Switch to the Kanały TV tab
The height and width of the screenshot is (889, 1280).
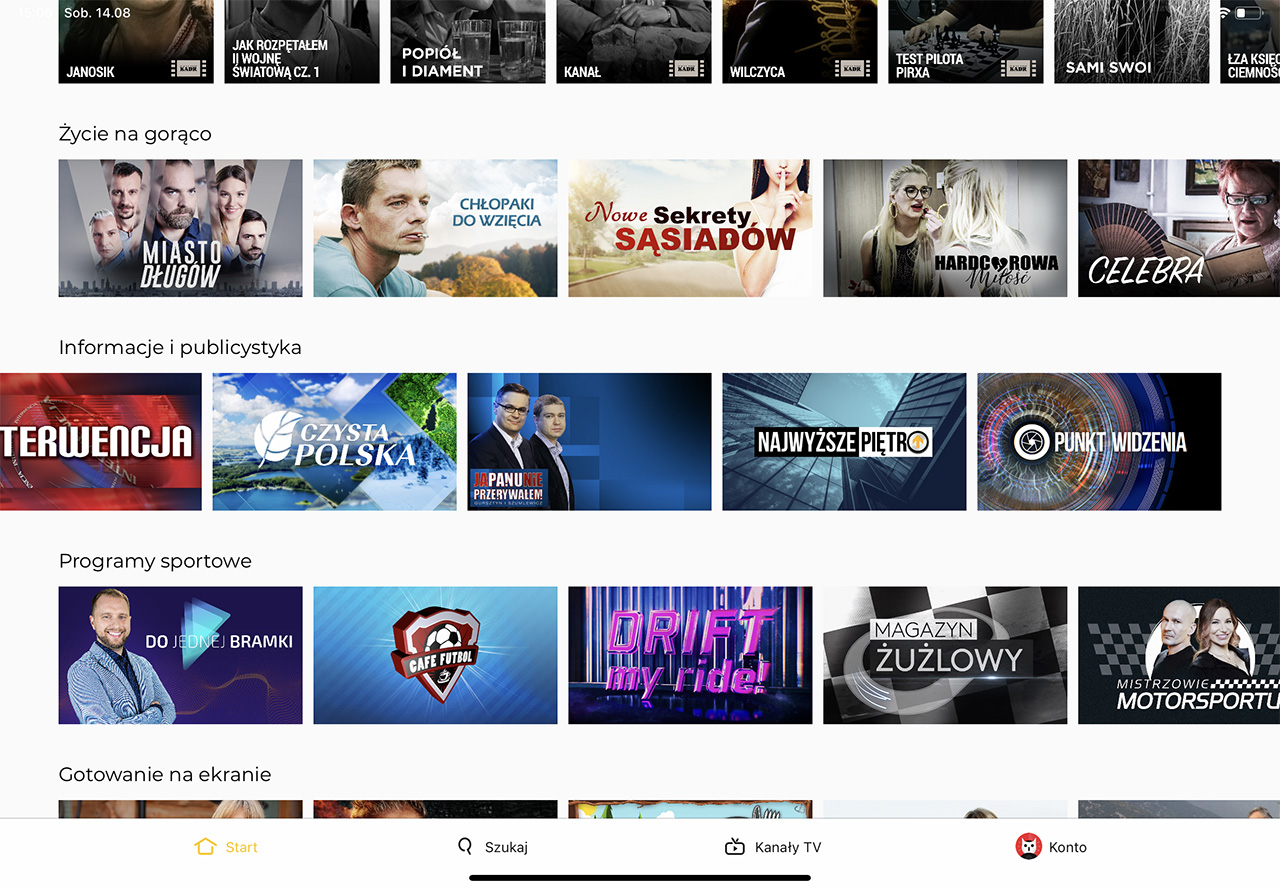pos(787,847)
